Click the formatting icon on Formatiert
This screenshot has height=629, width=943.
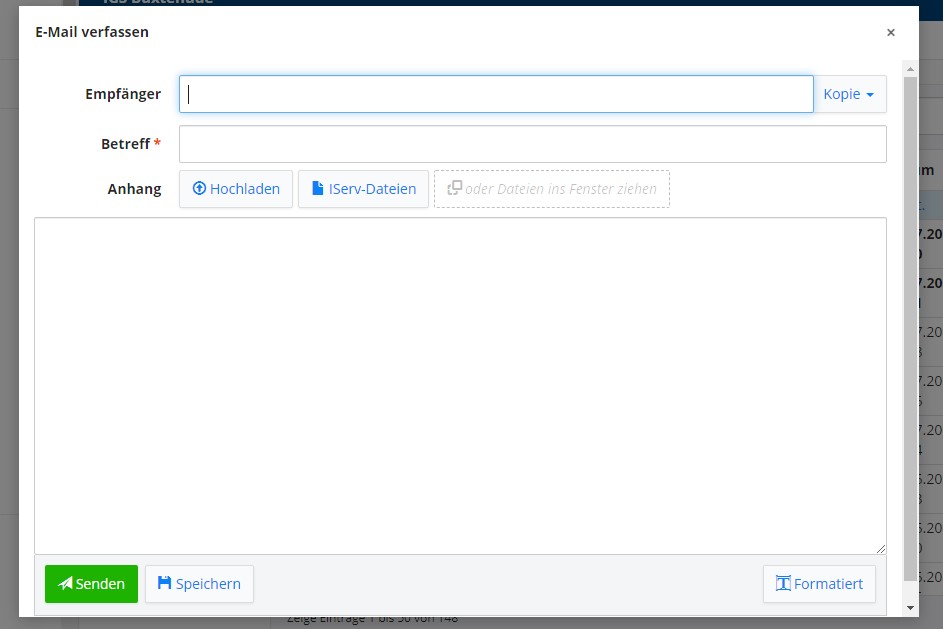point(784,584)
